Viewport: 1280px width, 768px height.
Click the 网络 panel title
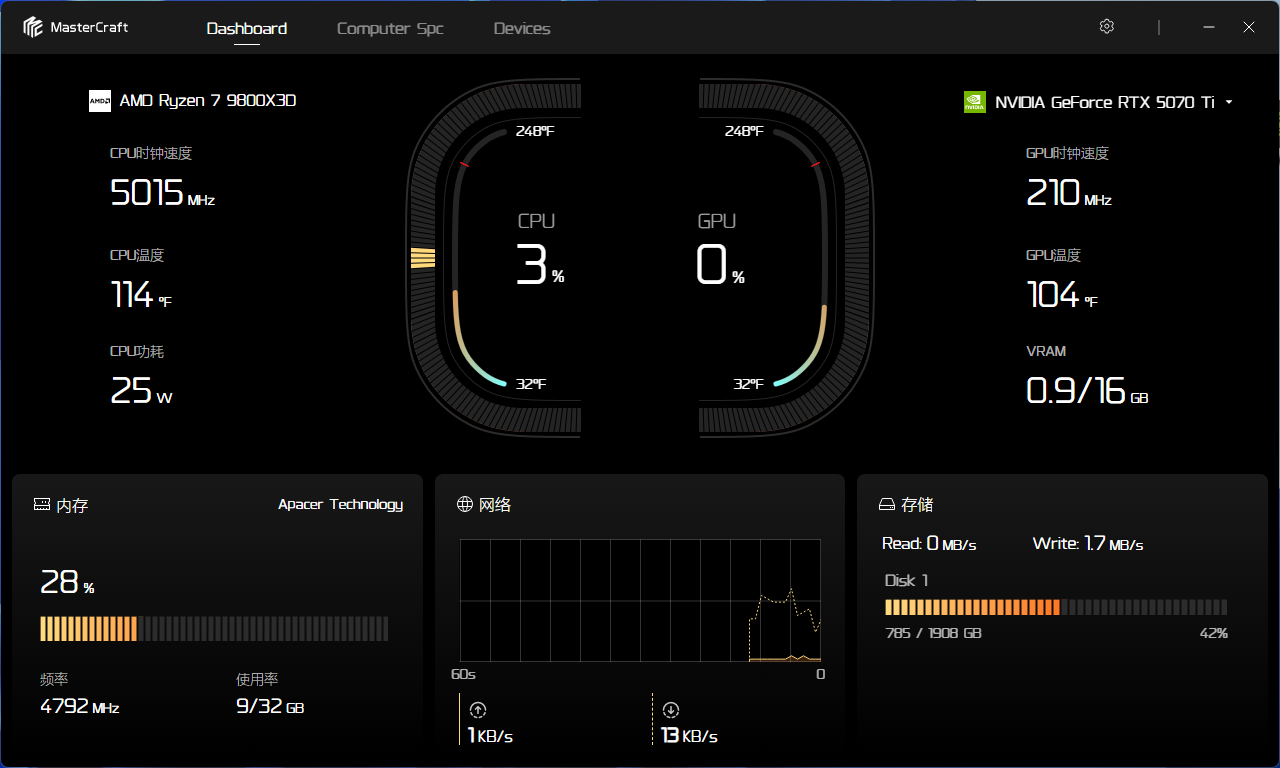coord(495,505)
